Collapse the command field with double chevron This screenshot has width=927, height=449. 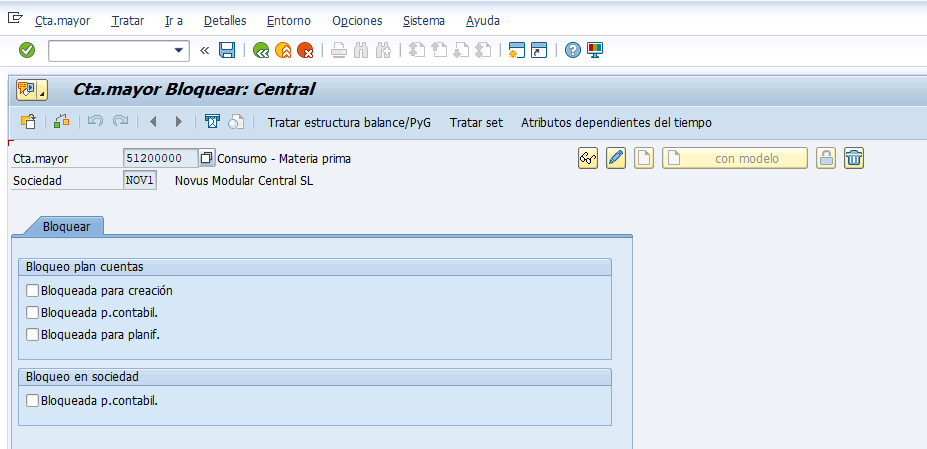[x=205, y=51]
